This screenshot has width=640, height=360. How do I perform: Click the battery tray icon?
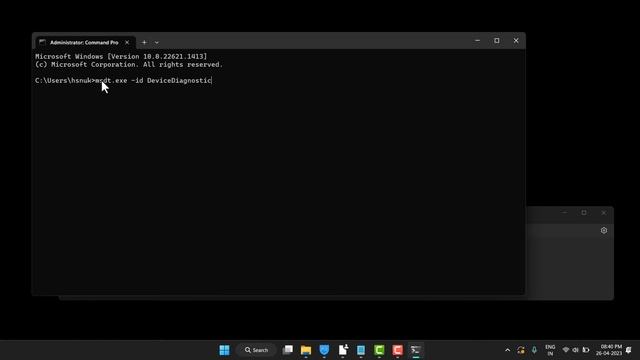point(586,350)
